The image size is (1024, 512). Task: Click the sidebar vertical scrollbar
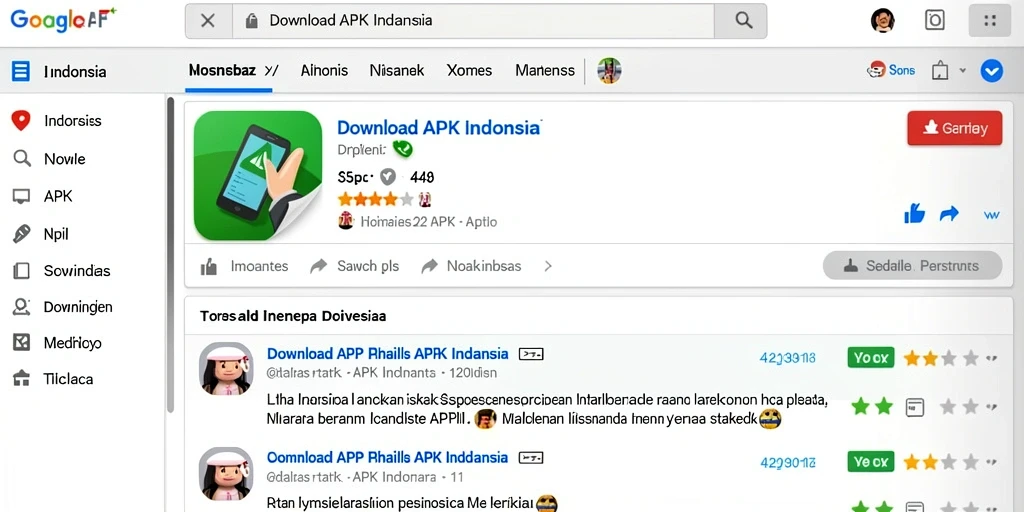pos(170,255)
